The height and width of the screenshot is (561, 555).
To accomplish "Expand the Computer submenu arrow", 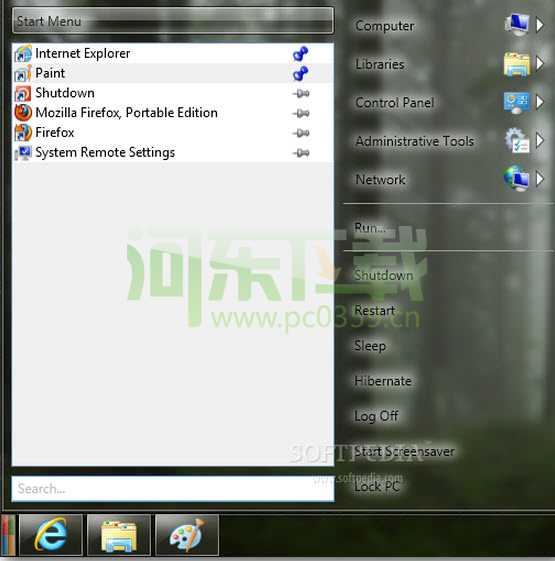I will click(x=540, y=25).
